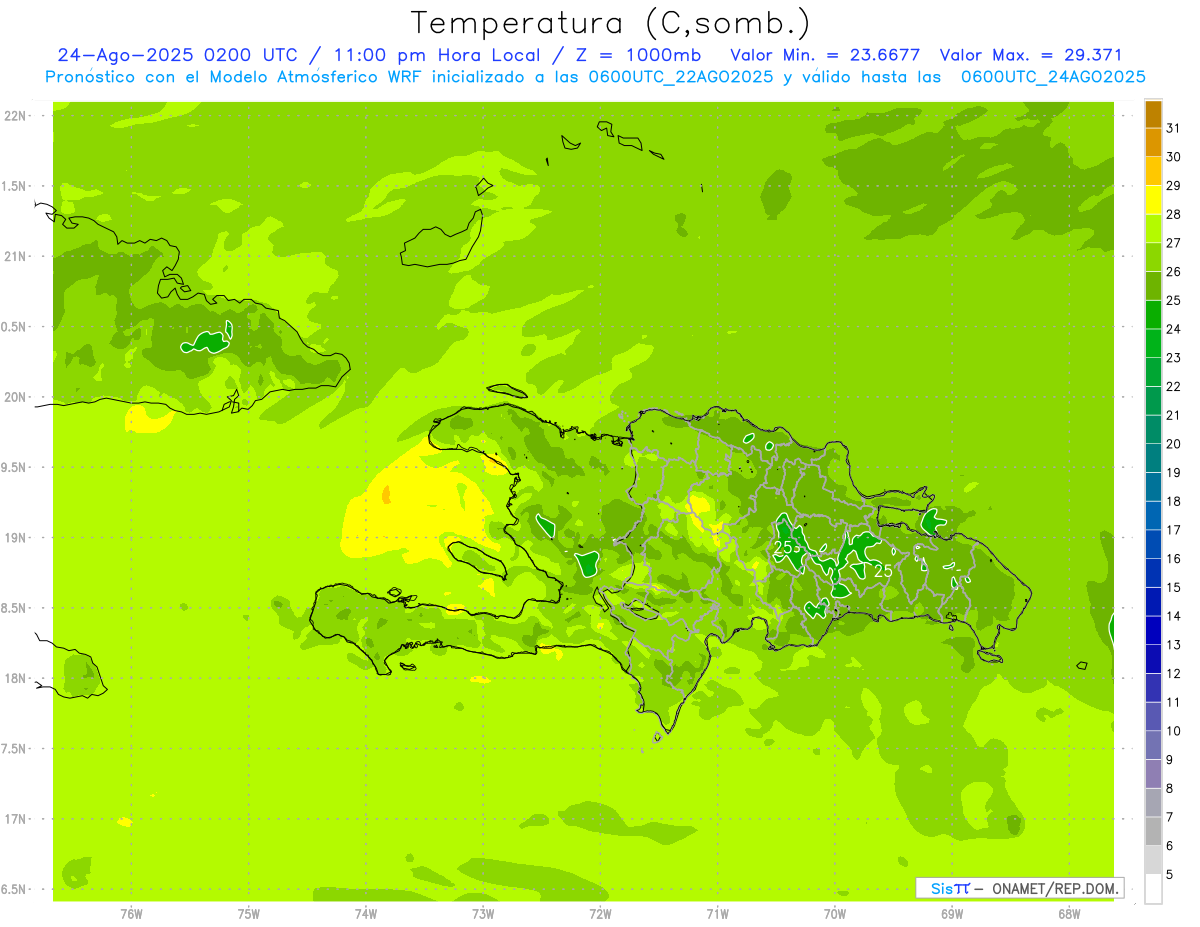The width and height of the screenshot is (1200, 927).
Task: Click the "21N" latitude label
Action: click(x=14, y=257)
